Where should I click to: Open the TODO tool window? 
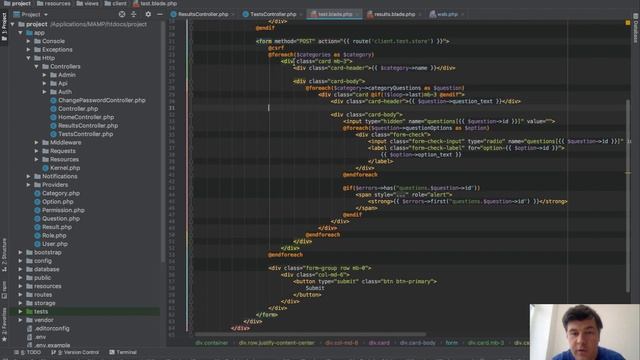click(28, 352)
